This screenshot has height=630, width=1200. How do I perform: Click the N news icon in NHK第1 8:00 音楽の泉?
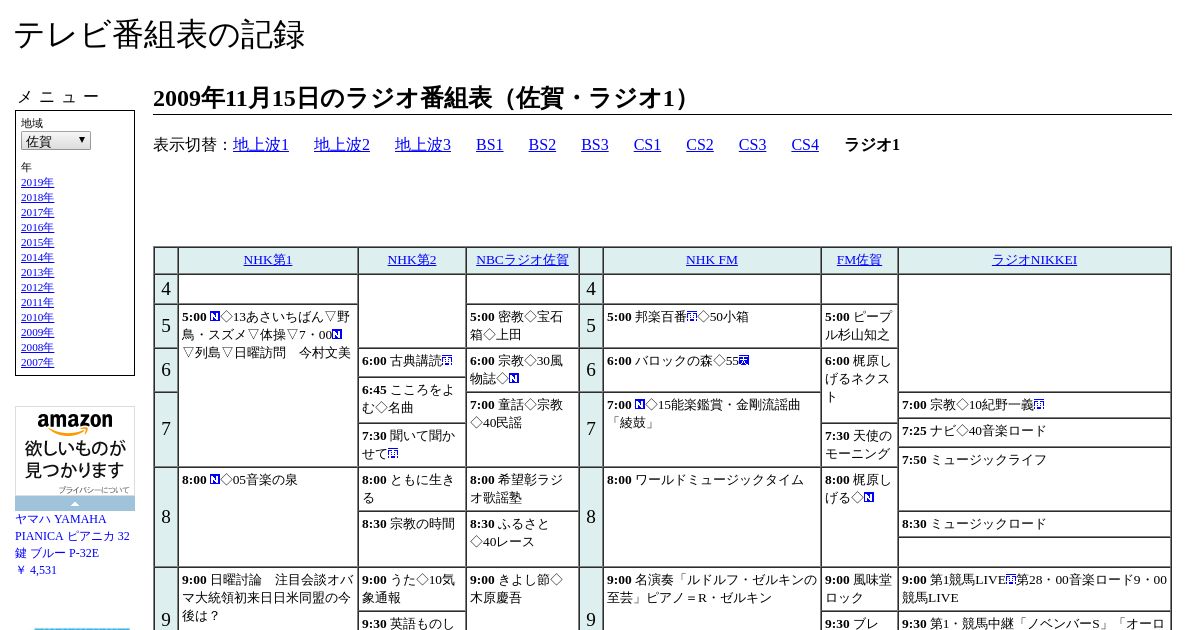215,479
